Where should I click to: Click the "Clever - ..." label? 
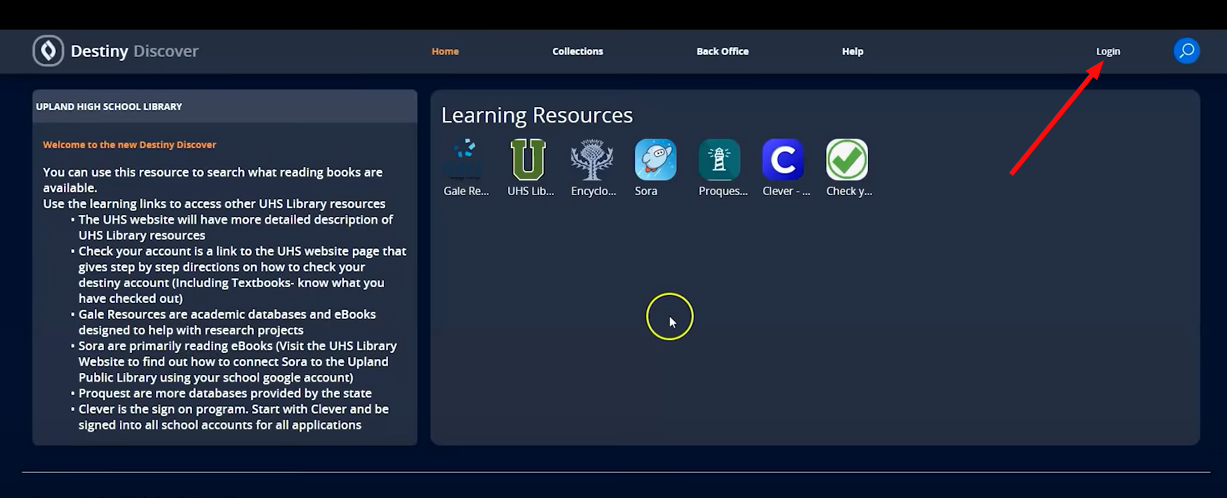pyautogui.click(x=786, y=191)
